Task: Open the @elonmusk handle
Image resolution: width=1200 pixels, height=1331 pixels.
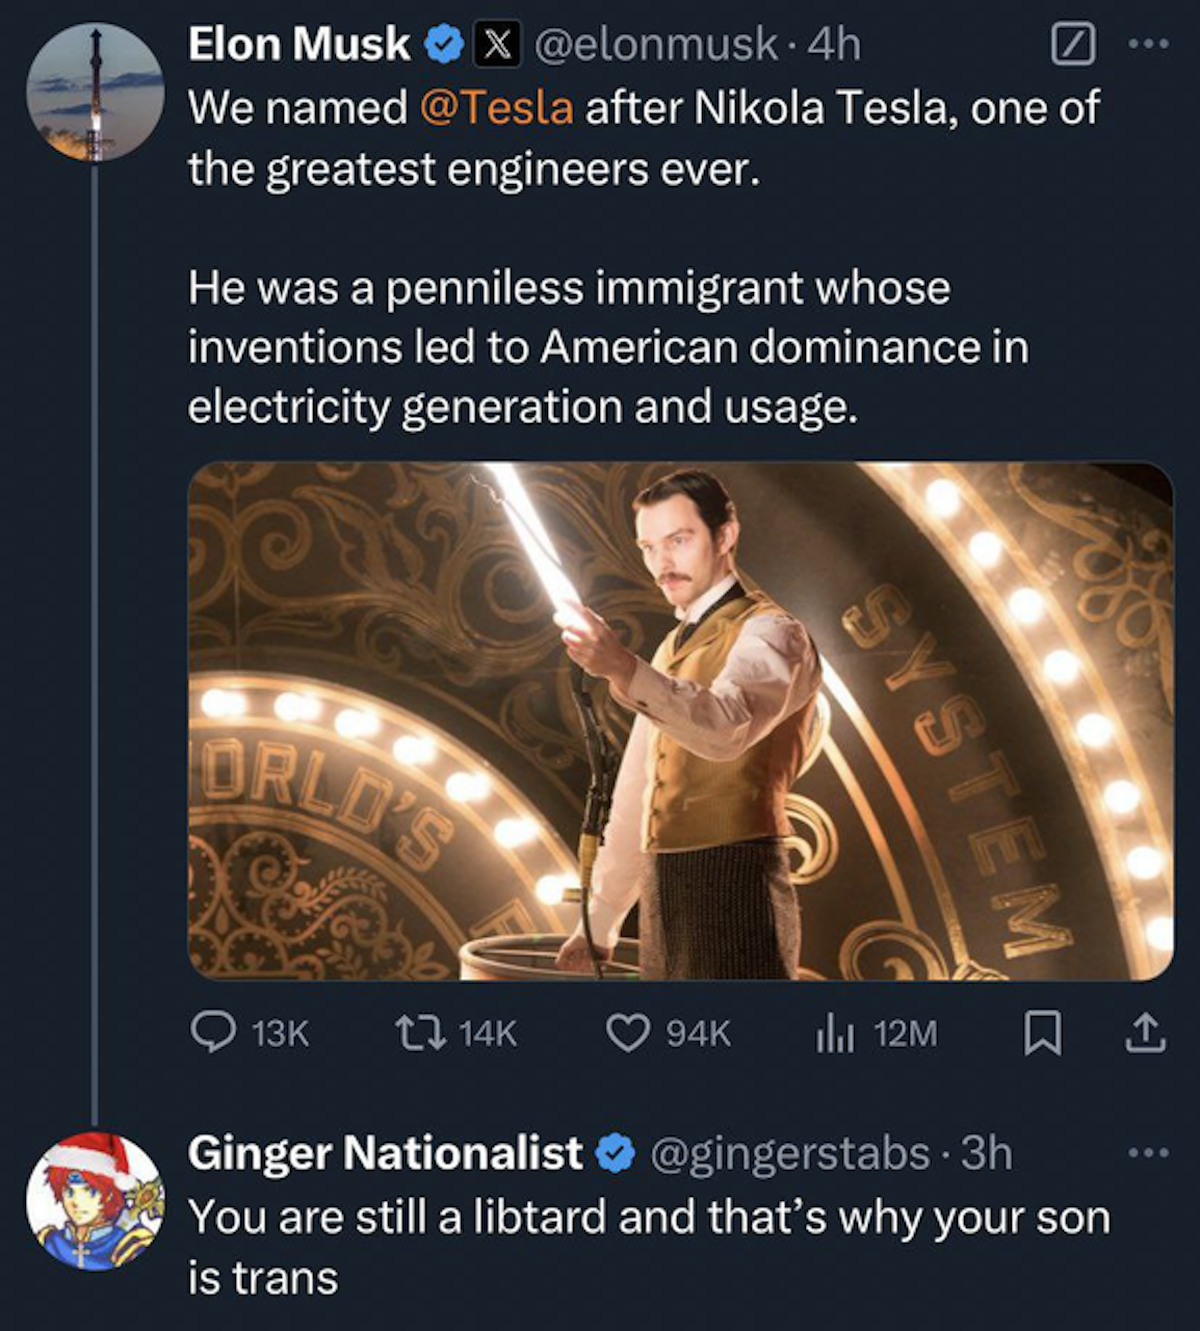Action: click(x=656, y=45)
